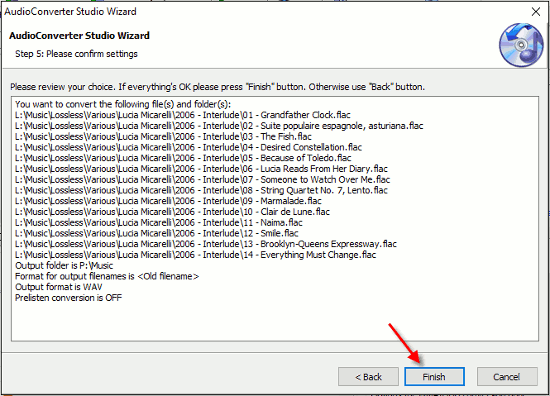This screenshot has height=396, width=550.
Task: Click the "Output format is WAV" line
Action: [x=59, y=287]
